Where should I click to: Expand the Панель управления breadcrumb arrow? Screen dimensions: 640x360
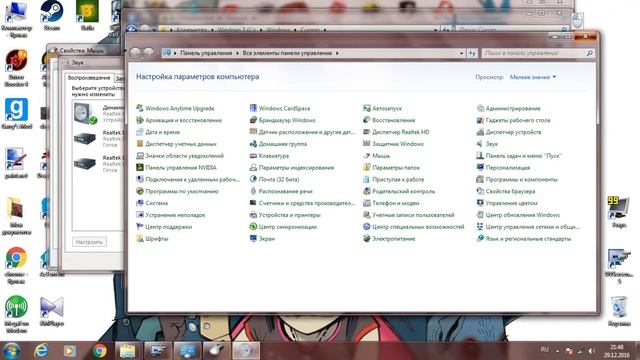coord(237,53)
